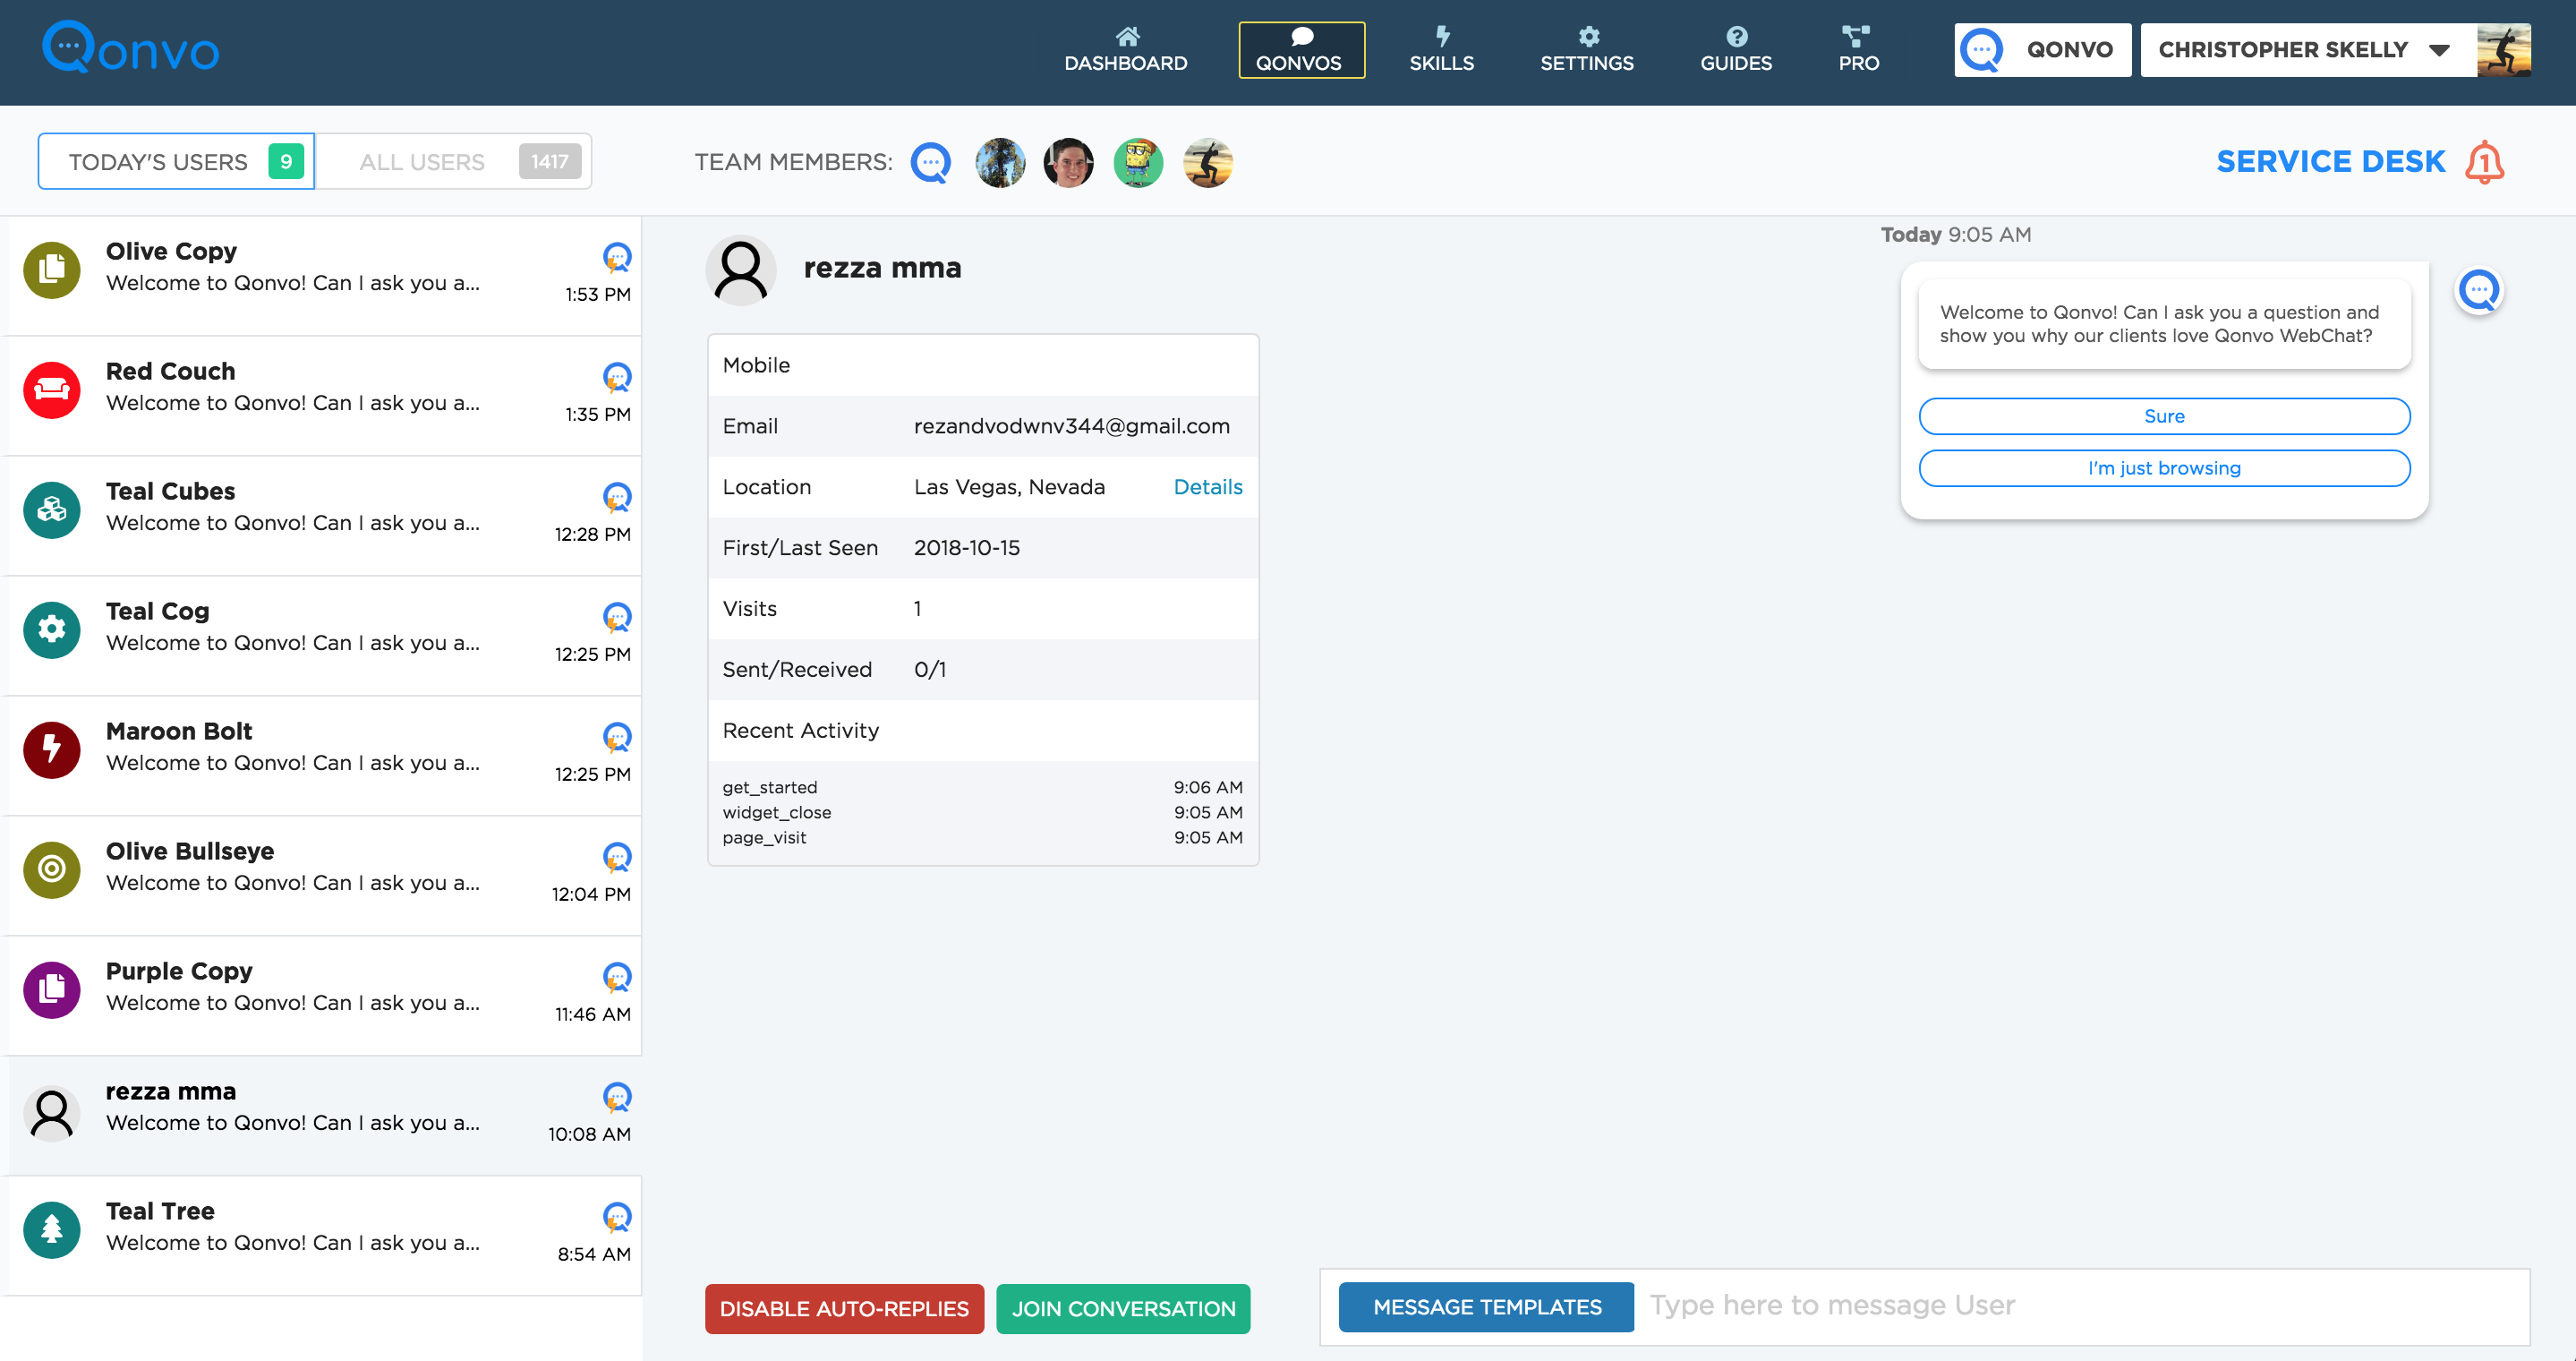Screen dimensions: 2576x1361
Task: Click the Qonvo logo
Action: 130,48
